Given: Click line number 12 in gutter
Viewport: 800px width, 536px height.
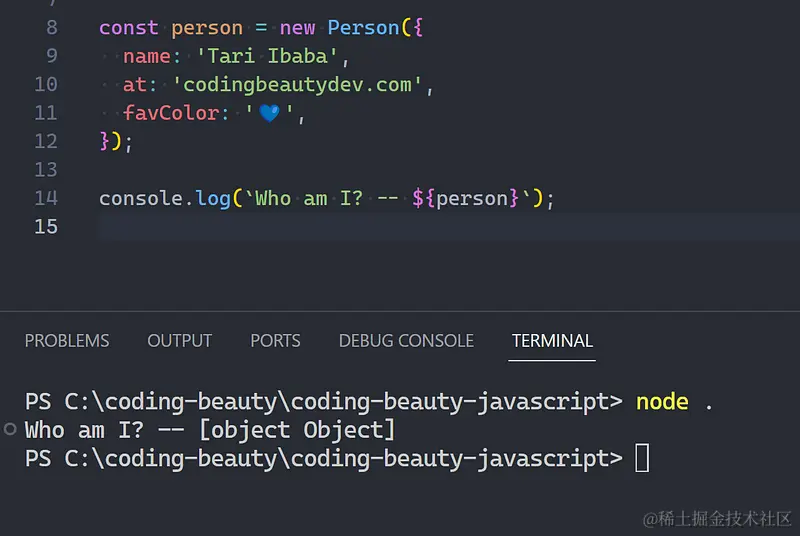Looking at the screenshot, I should [x=46, y=141].
